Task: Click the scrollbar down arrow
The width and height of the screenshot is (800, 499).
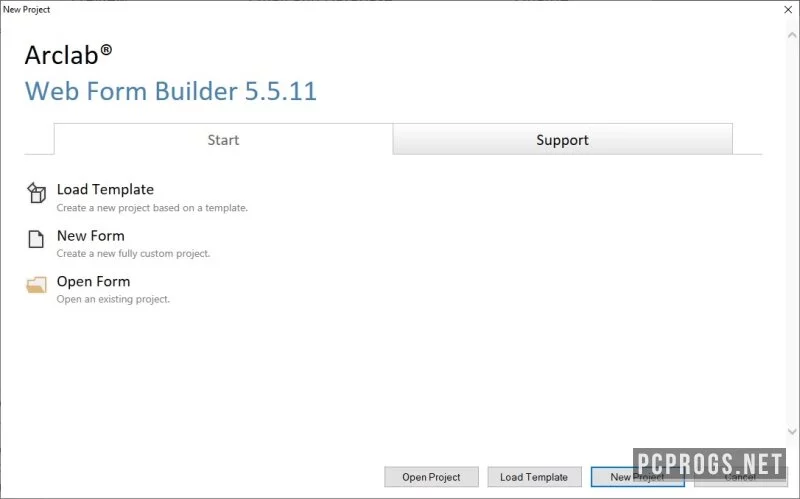Action: click(792, 432)
